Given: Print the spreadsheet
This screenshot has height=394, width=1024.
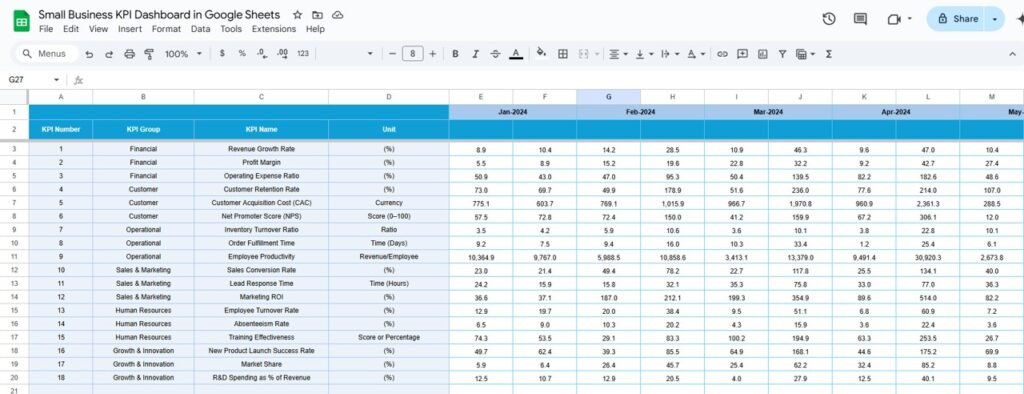Looking at the screenshot, I should (129, 54).
